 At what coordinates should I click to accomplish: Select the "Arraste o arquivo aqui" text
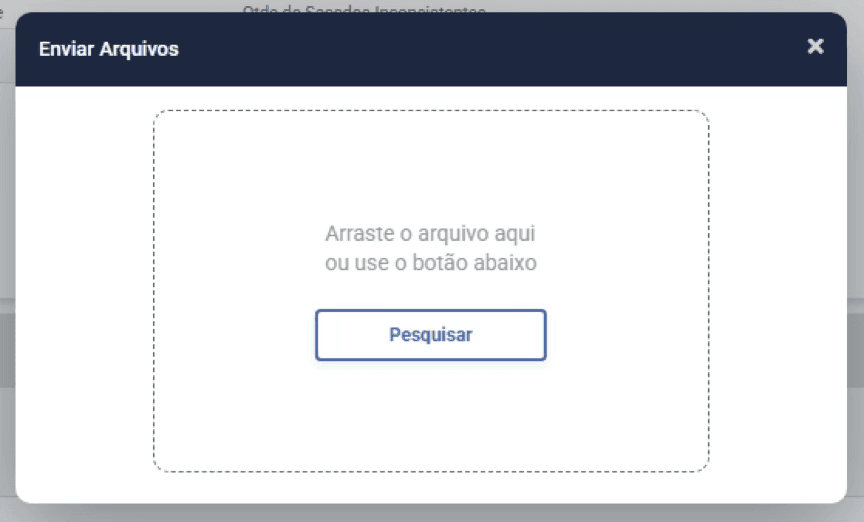click(x=430, y=234)
